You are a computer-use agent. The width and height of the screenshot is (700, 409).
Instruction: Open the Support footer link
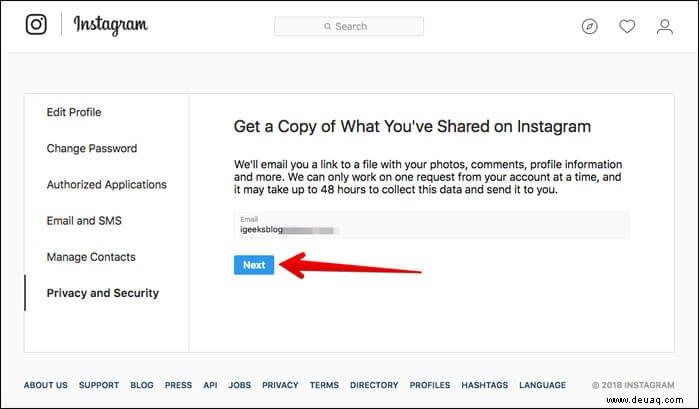click(99, 385)
